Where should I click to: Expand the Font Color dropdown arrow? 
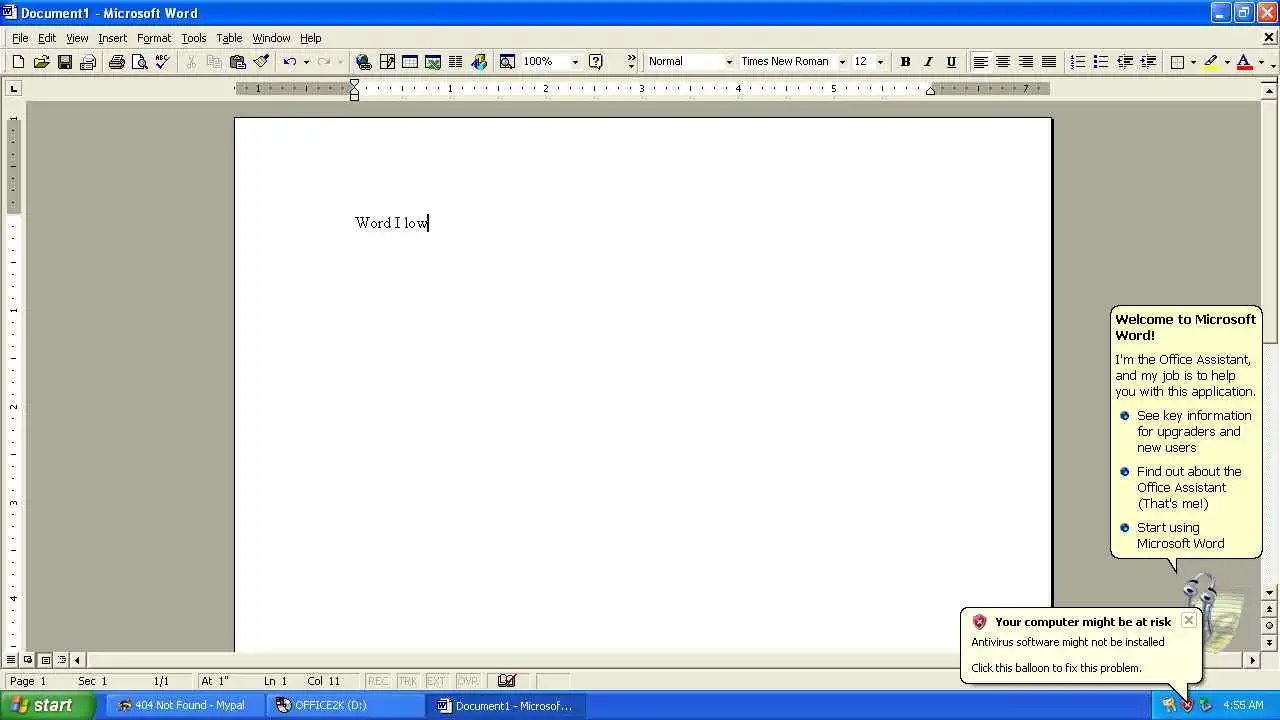1261,62
